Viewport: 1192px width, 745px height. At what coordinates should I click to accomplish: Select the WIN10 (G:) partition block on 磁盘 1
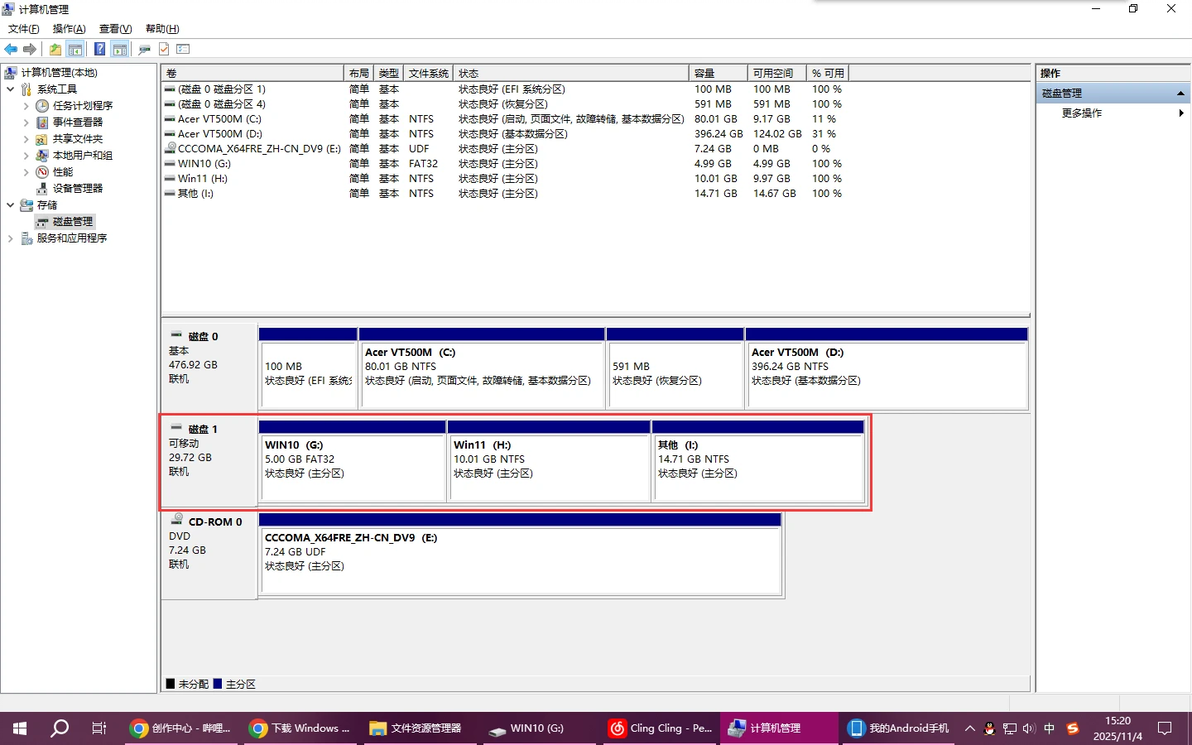[x=352, y=465]
